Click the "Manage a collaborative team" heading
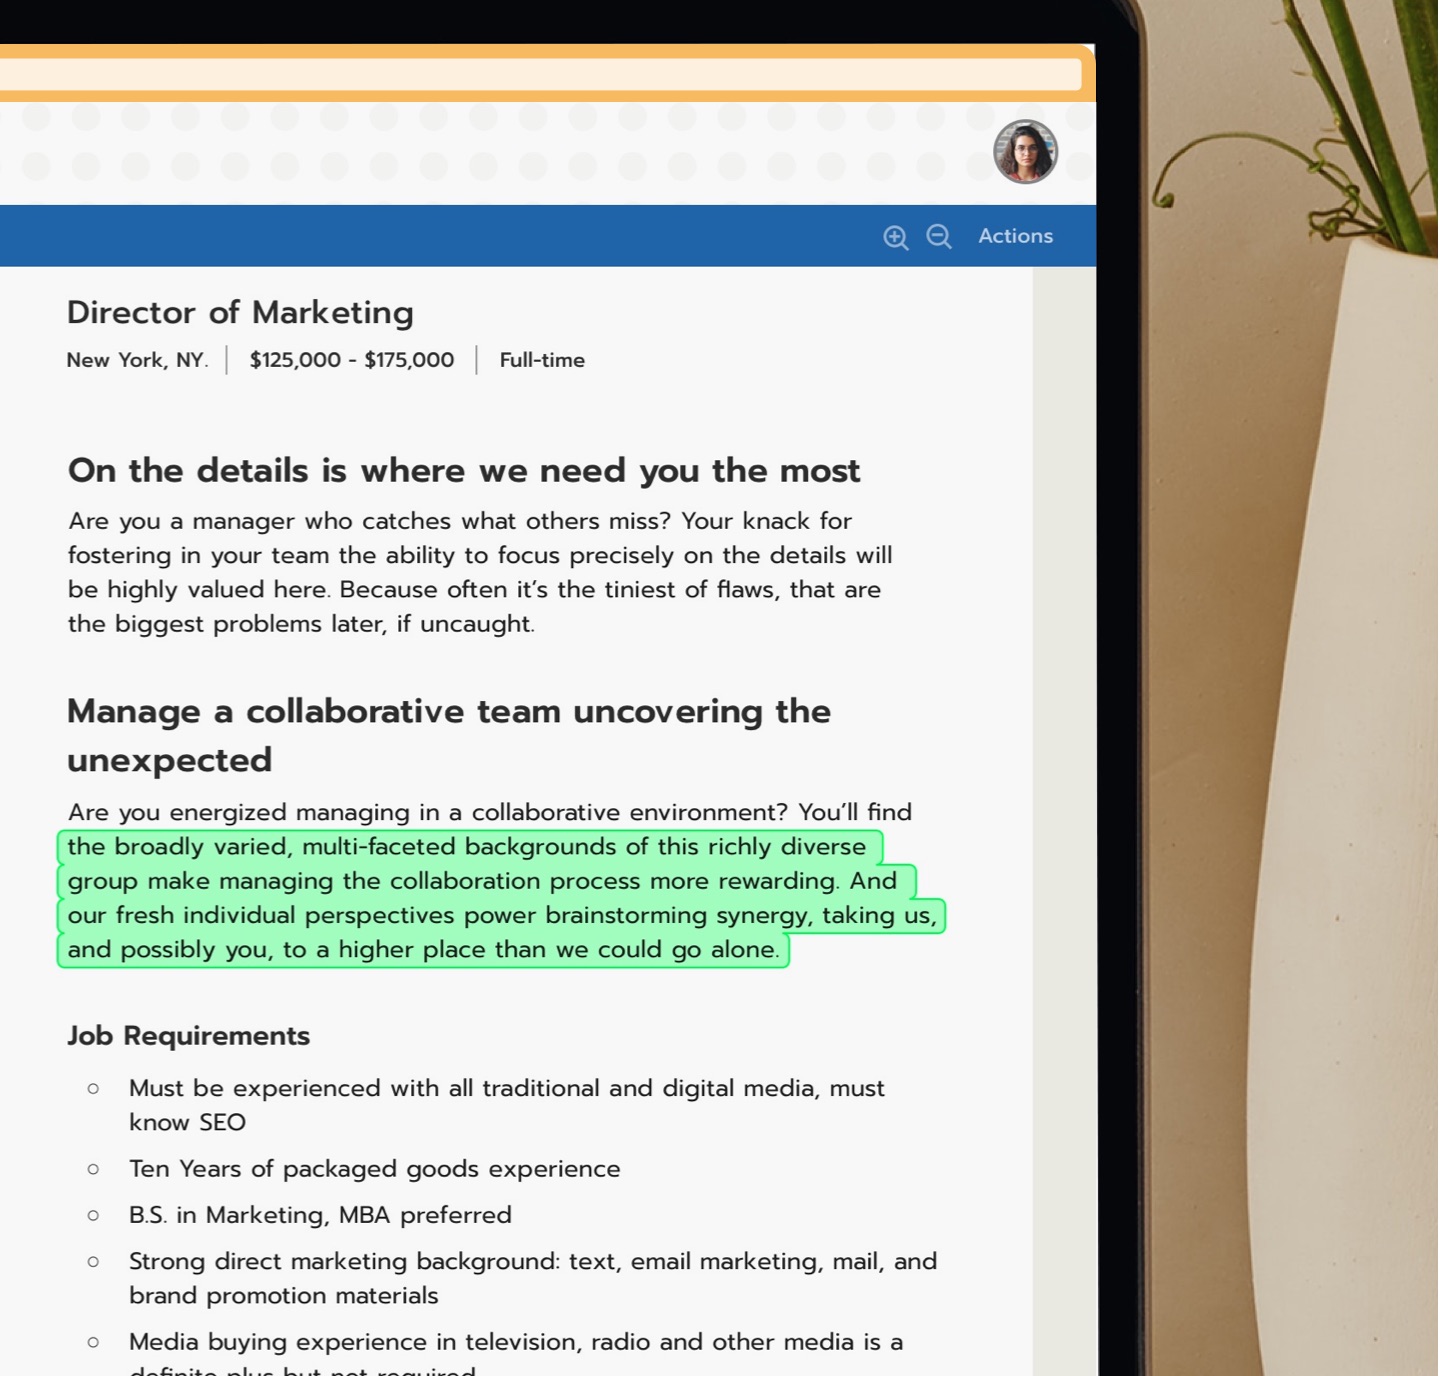This screenshot has width=1440, height=1376. [448, 712]
